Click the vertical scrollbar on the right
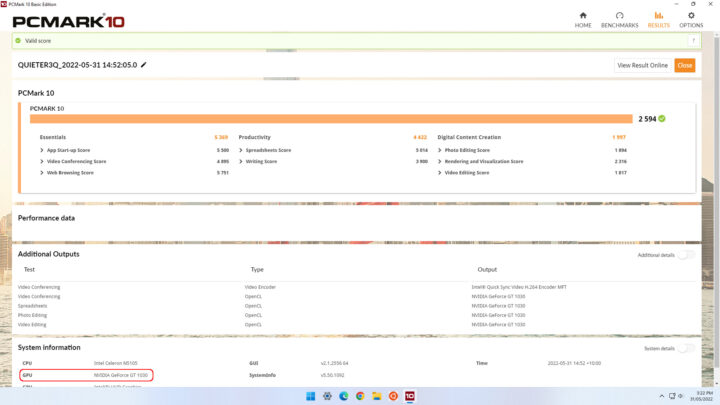The width and height of the screenshot is (720, 405). pyautogui.click(x=716, y=202)
